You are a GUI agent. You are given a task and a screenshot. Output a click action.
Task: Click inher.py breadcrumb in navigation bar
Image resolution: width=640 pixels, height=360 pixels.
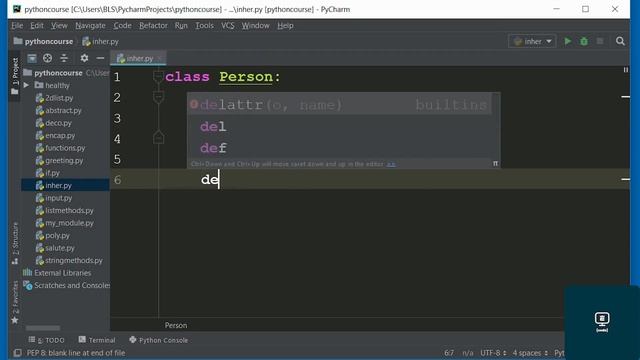click(x=100, y=41)
